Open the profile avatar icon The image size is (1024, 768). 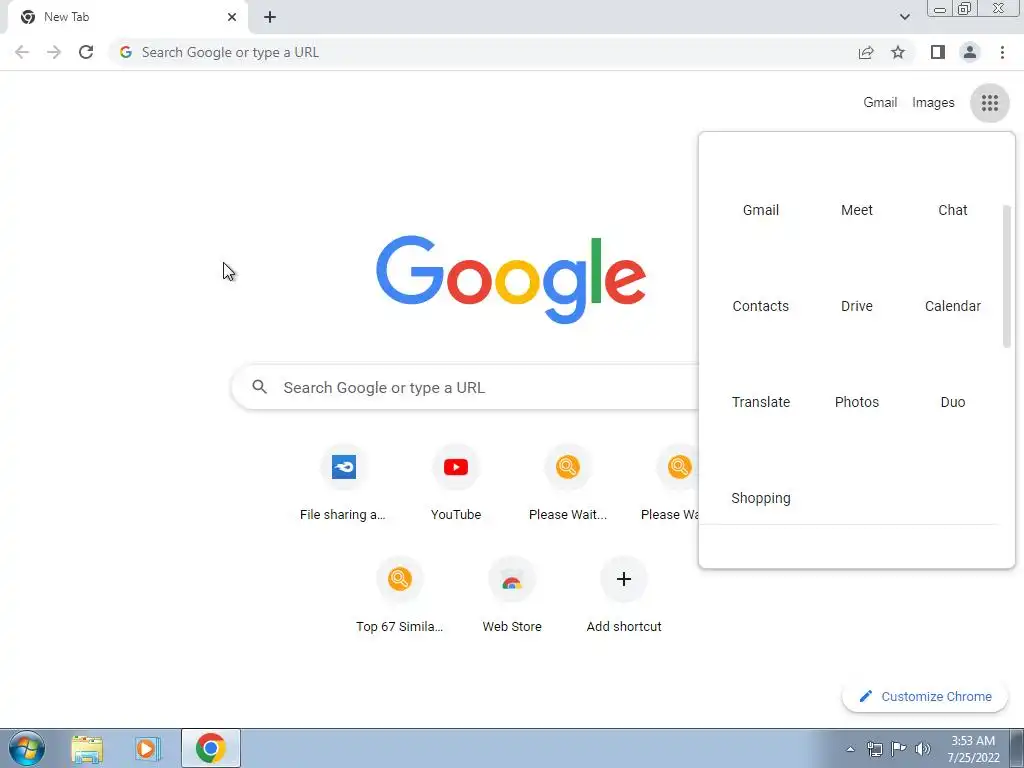(x=970, y=52)
